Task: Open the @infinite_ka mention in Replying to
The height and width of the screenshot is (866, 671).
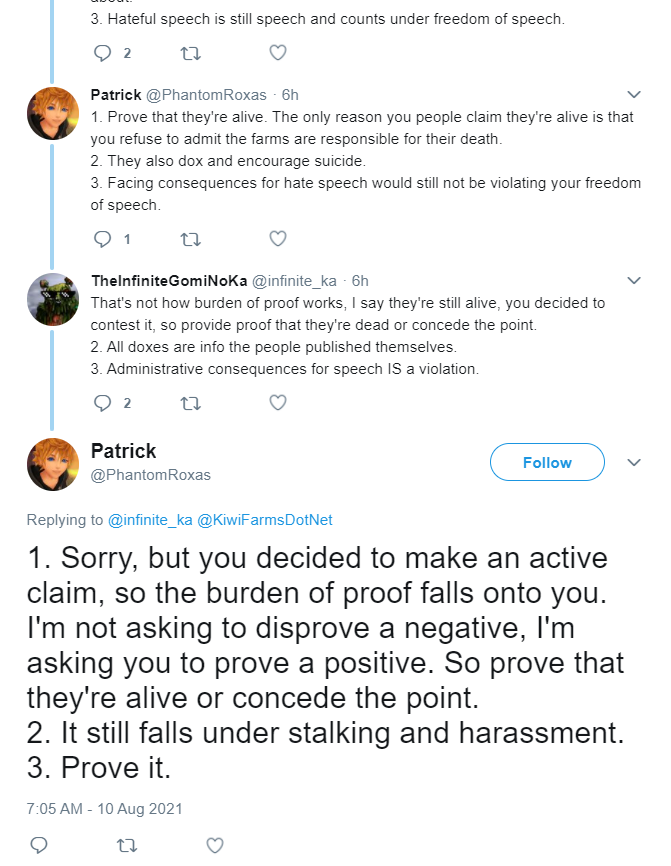Action: click(x=150, y=520)
